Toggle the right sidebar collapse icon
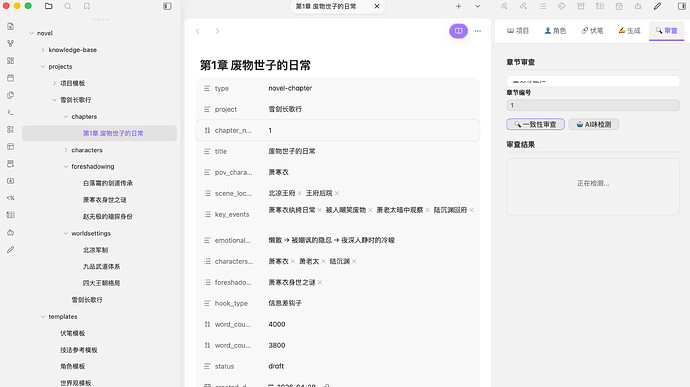Image resolution: width=690 pixels, height=387 pixels. point(682,6)
